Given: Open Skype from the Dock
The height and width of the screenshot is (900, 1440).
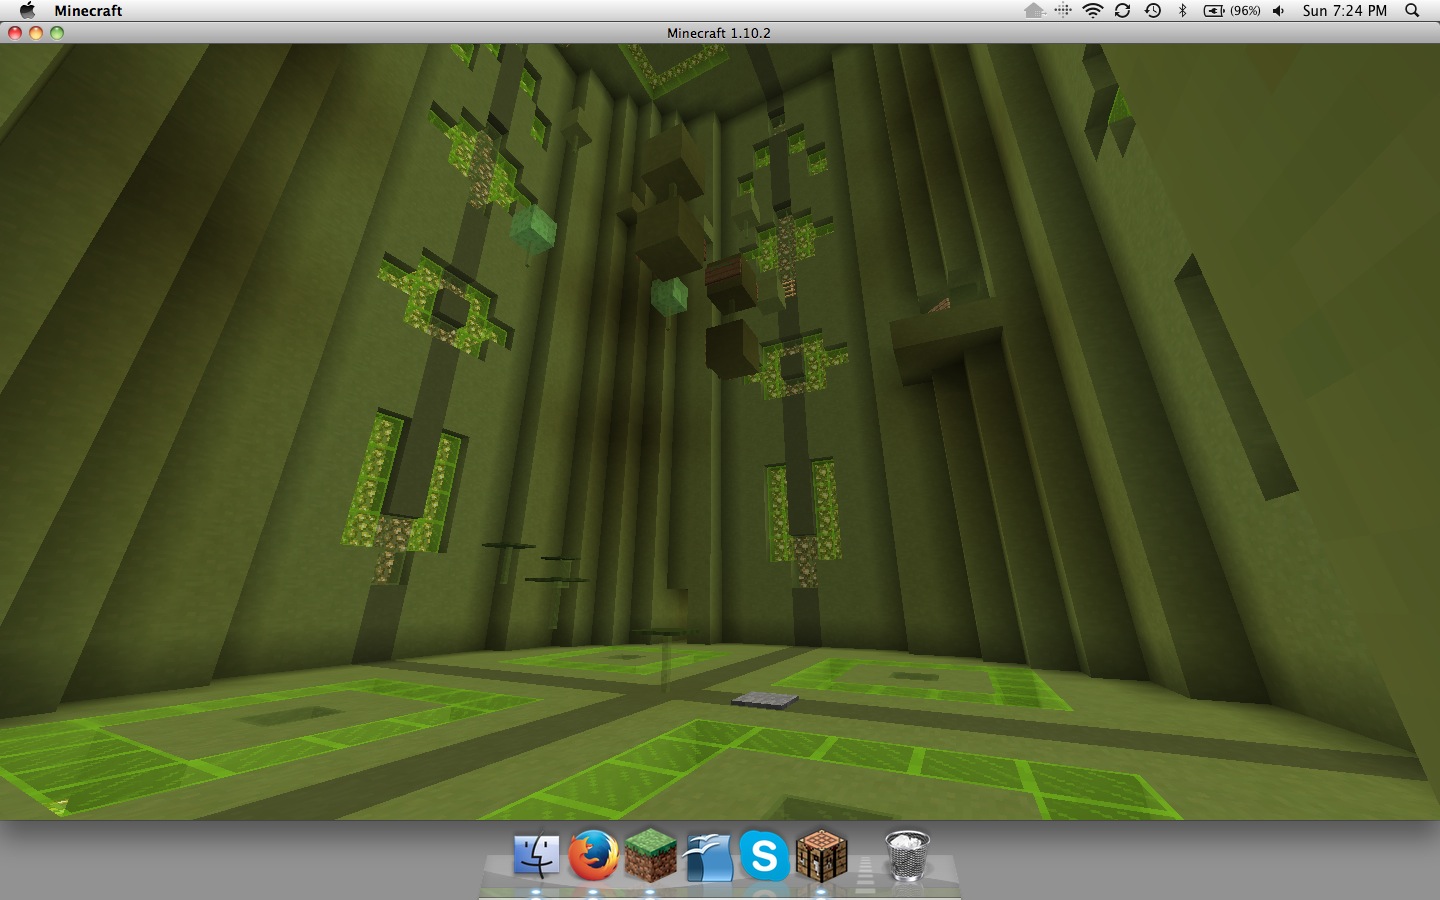Looking at the screenshot, I should [765, 856].
